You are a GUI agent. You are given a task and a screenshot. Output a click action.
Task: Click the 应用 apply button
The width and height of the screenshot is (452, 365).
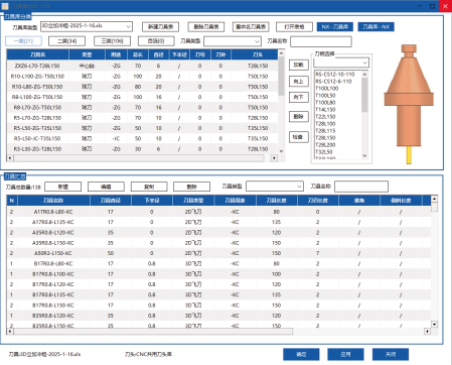click(x=346, y=354)
